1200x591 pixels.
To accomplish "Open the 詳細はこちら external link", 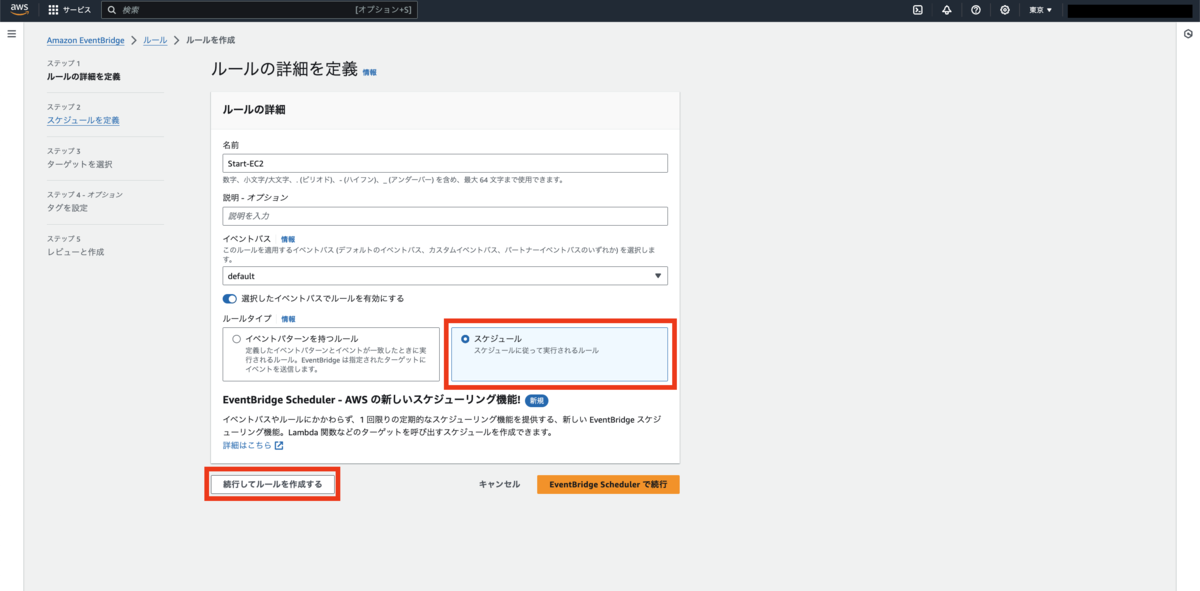I will pos(253,445).
